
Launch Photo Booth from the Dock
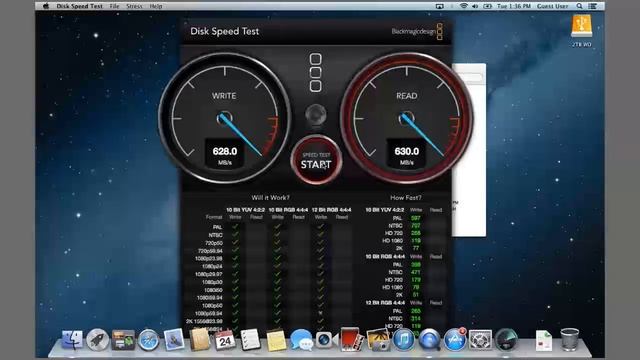pyautogui.click(x=351, y=339)
